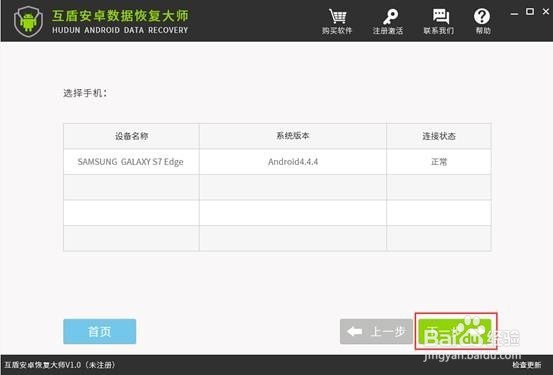Click 检查更新 in the status bar
Viewport: 553px width, 375px height.
click(x=527, y=365)
